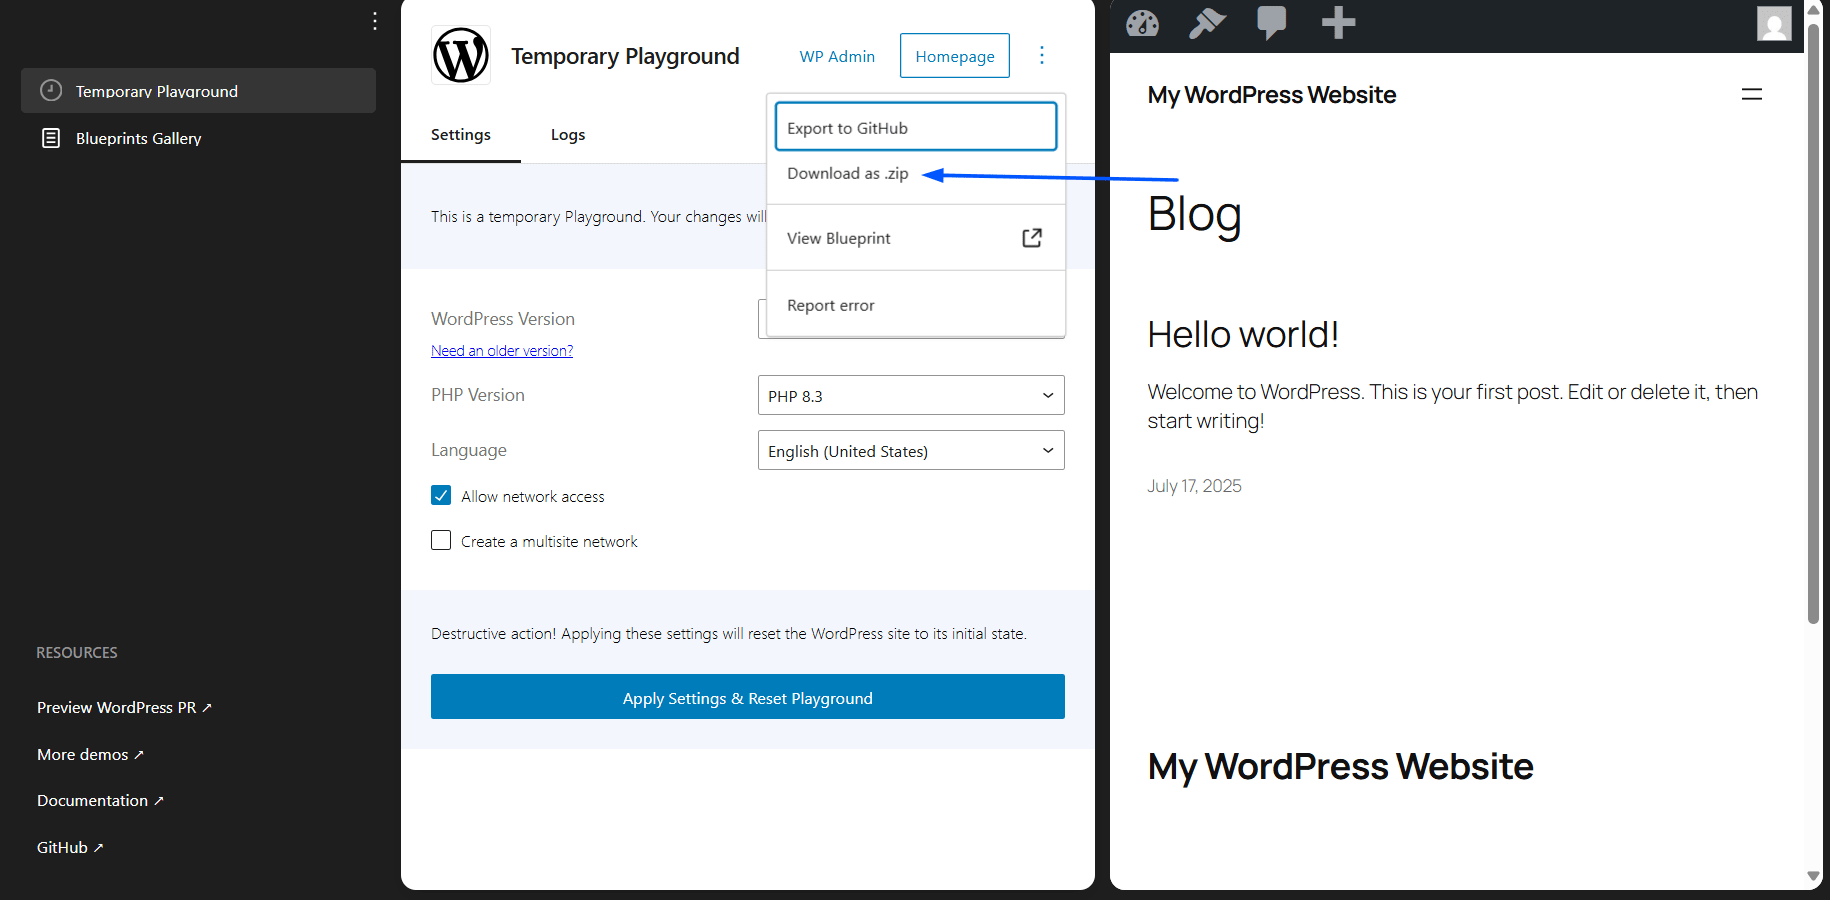Open the comments bubble icon in admin bar
1830x900 pixels.
coord(1271,22)
